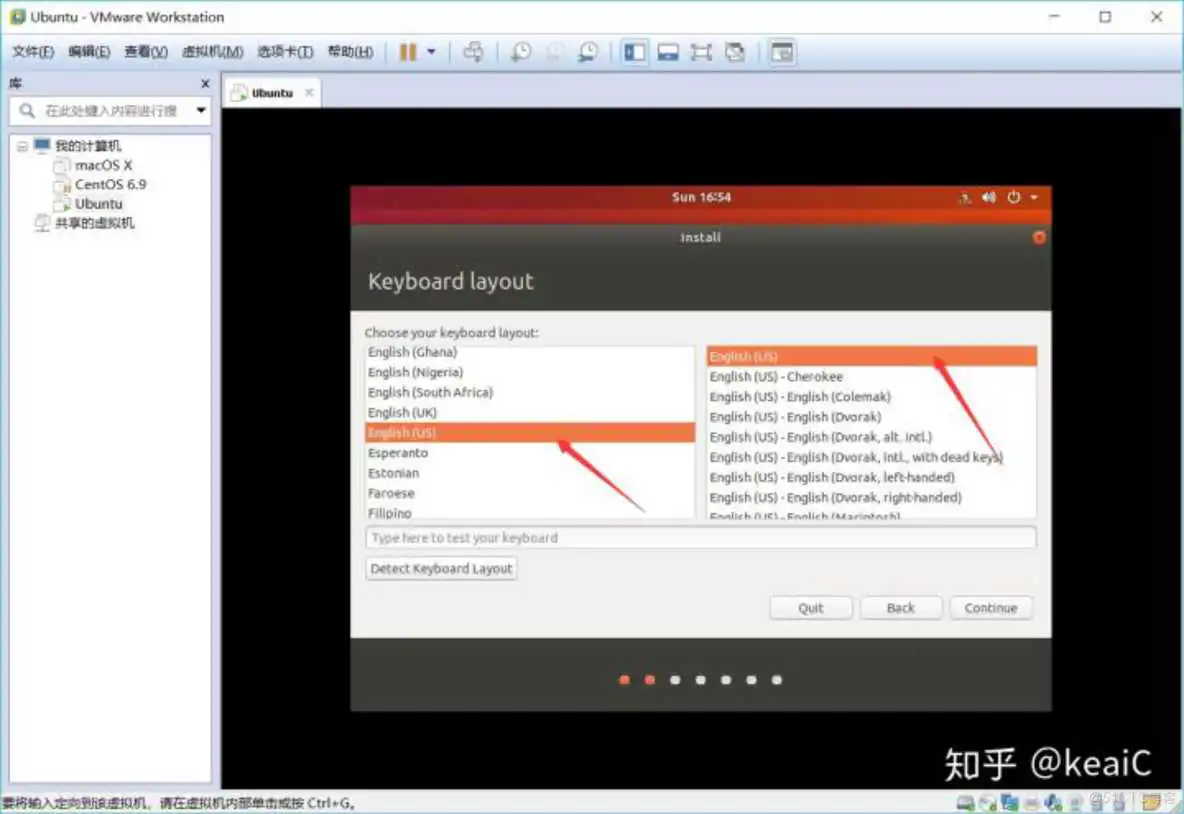The image size is (1184, 814).
Task: Open the volume icon in Ubuntu's top bar
Action: (x=989, y=197)
